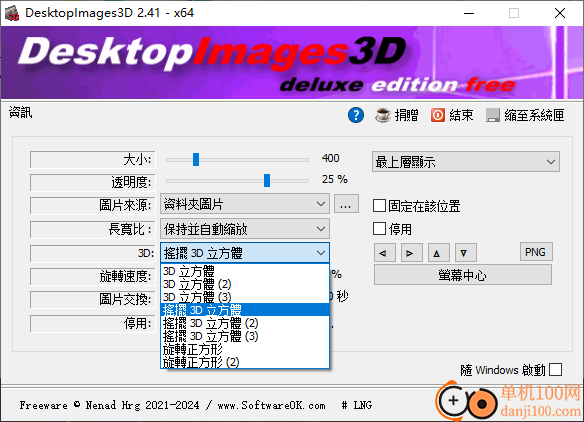Click the coffee cup donate icon
Viewport: 584px width, 422px height.
tap(383, 115)
